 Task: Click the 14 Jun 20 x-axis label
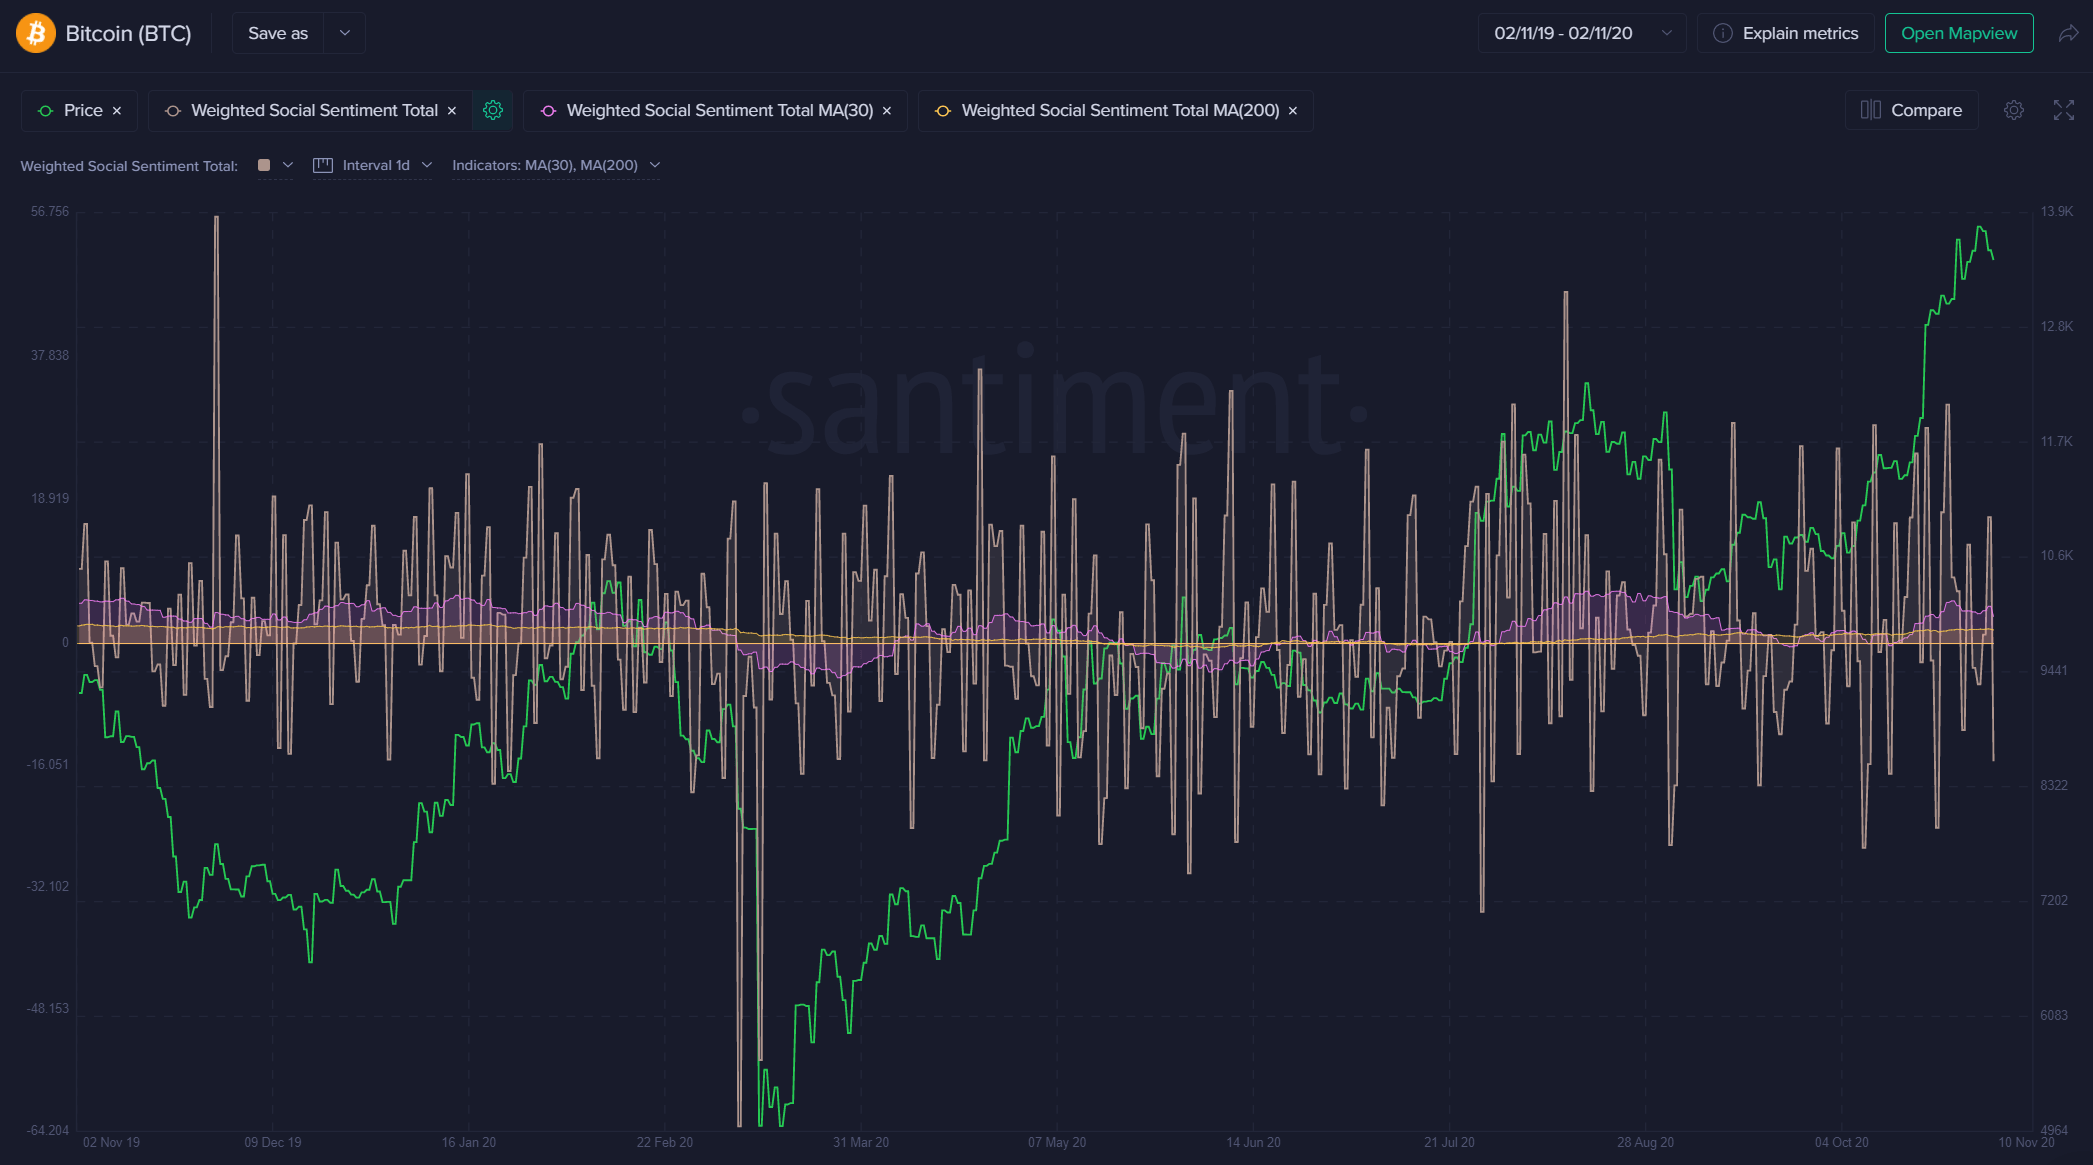[x=1253, y=1142]
